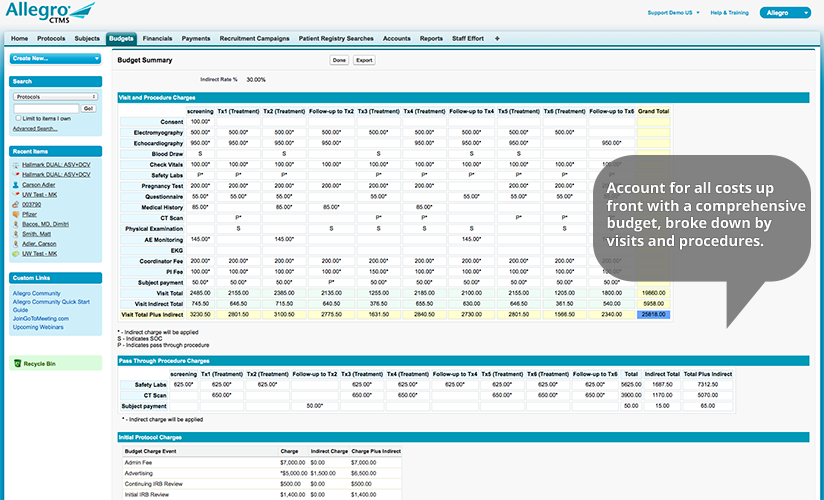Viewport: 824px width, 500px height.
Task: Click the Budget Charge Event column header
Action: pos(150,451)
